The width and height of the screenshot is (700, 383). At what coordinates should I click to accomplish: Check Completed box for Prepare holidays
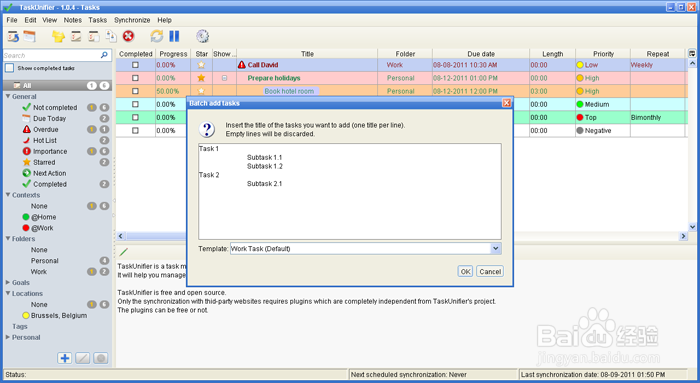pos(135,78)
